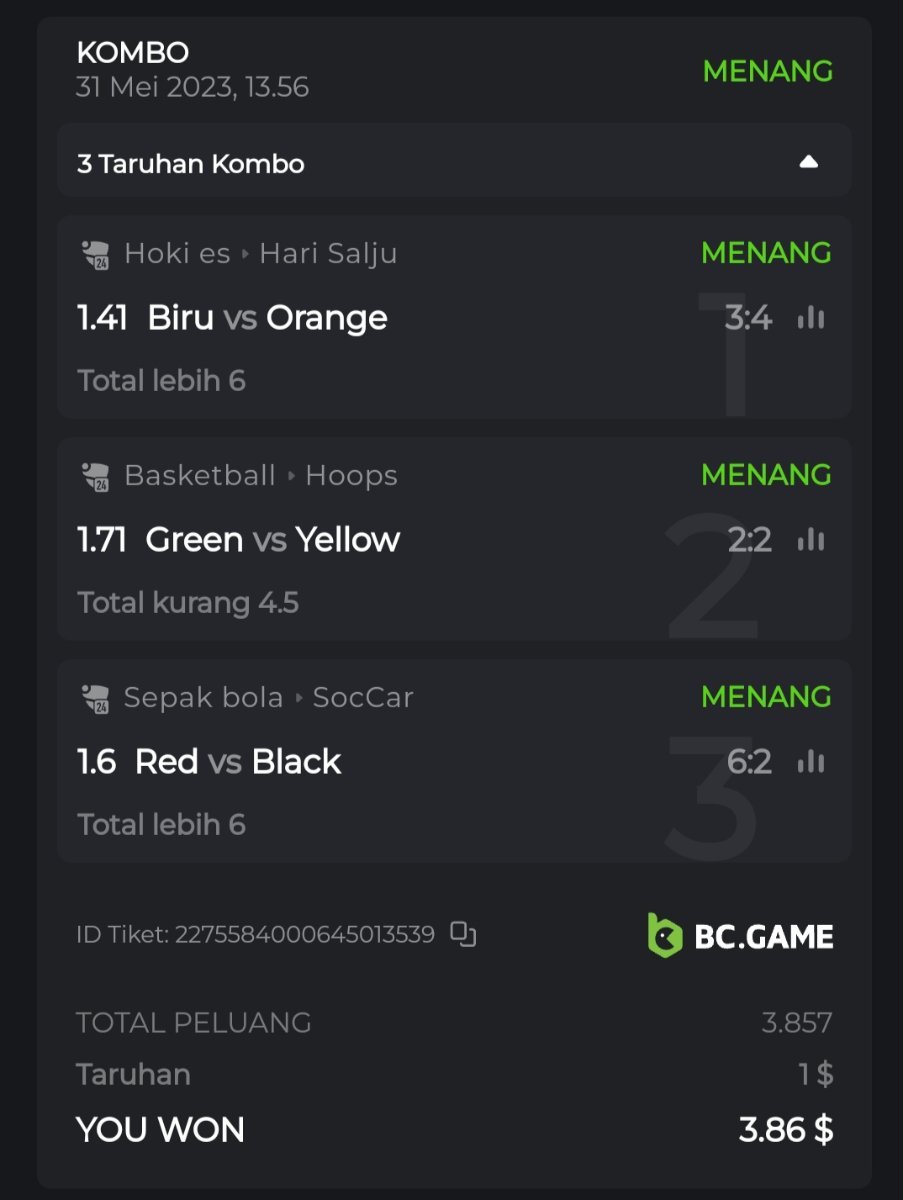
Task: Click the Sepak bola category label
Action: (203, 698)
